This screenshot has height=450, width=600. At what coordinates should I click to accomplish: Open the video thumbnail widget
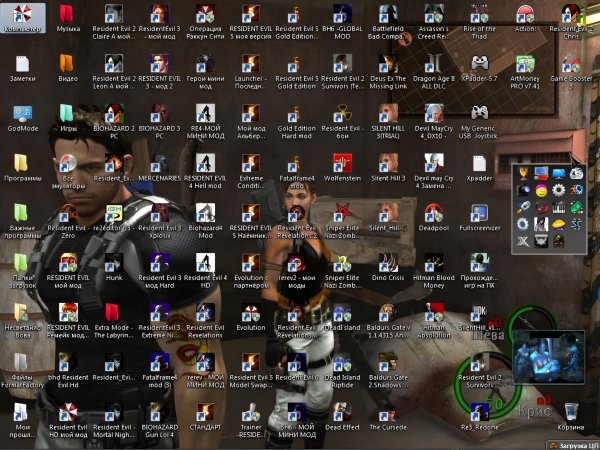pyautogui.click(x=549, y=357)
